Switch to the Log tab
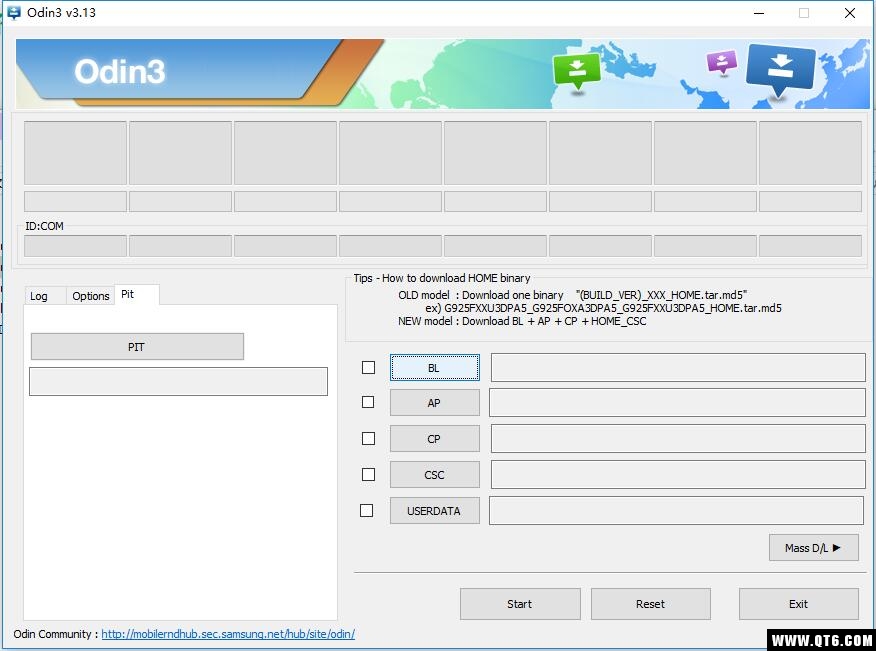Screen dimensions: 876x651 (39, 296)
